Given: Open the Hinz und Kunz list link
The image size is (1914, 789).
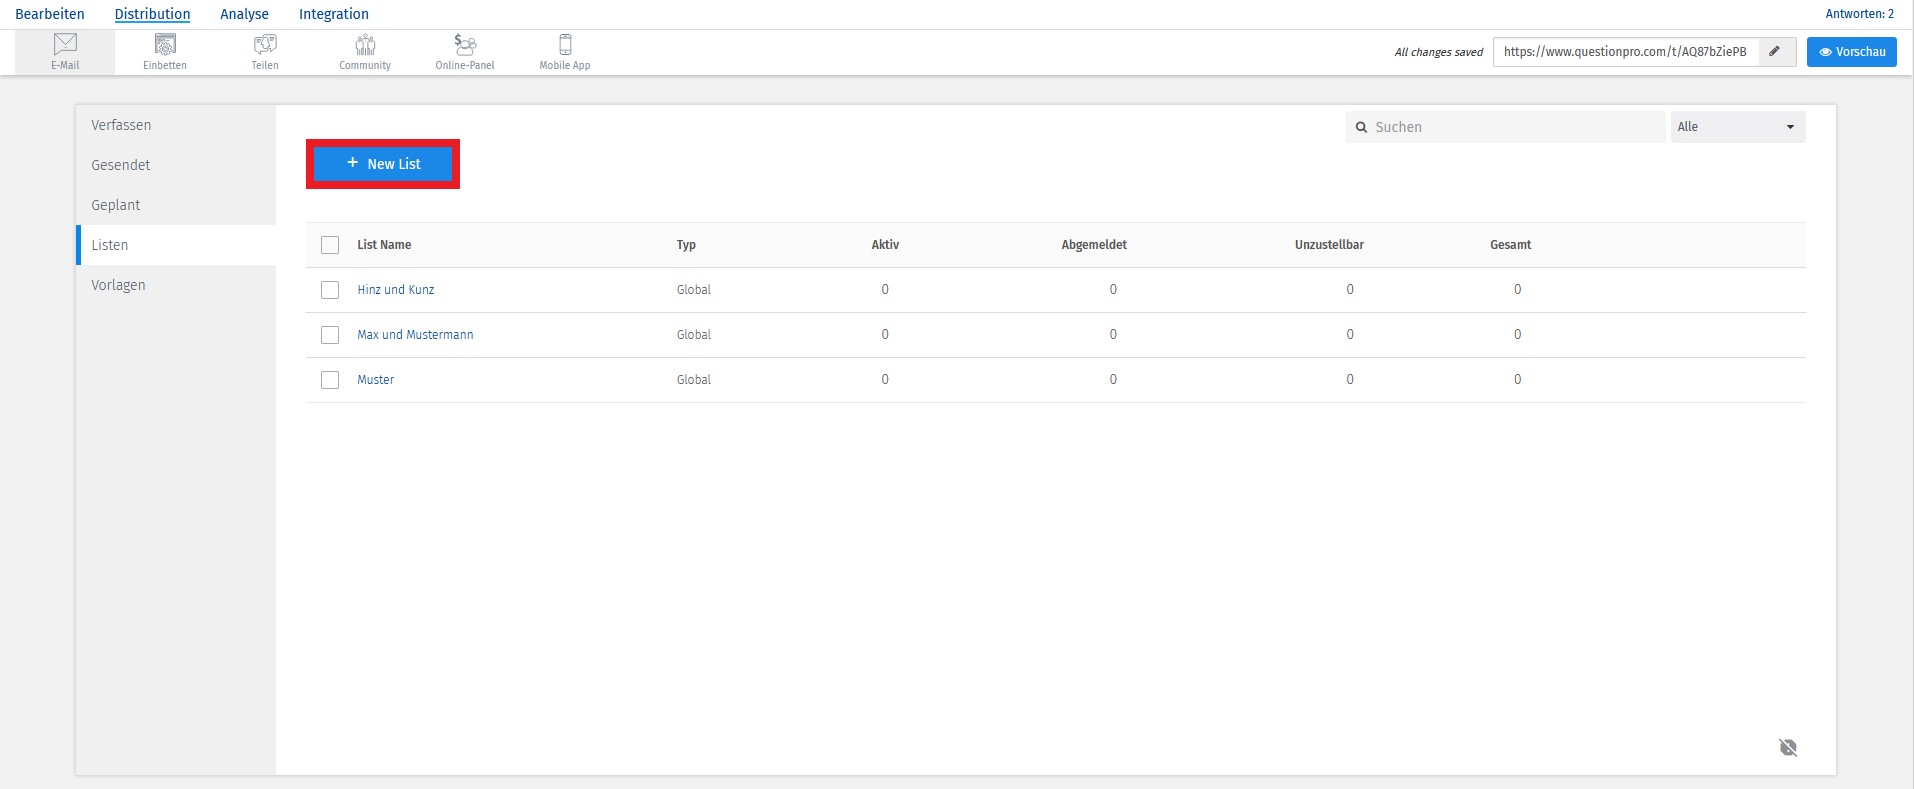Looking at the screenshot, I should pyautogui.click(x=396, y=290).
